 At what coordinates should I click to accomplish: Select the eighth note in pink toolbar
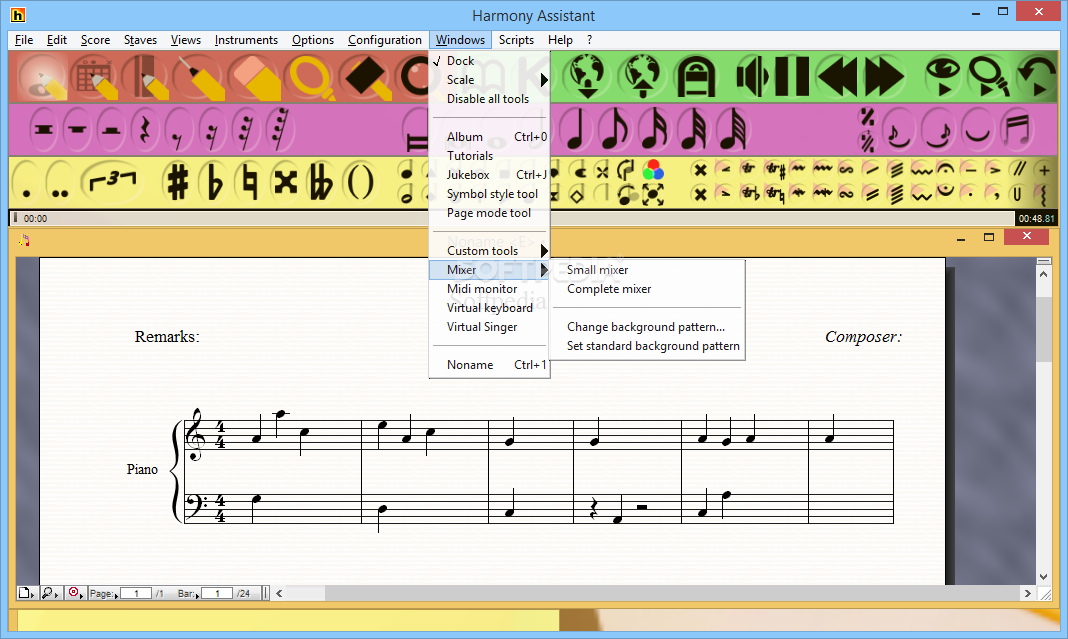pos(614,129)
